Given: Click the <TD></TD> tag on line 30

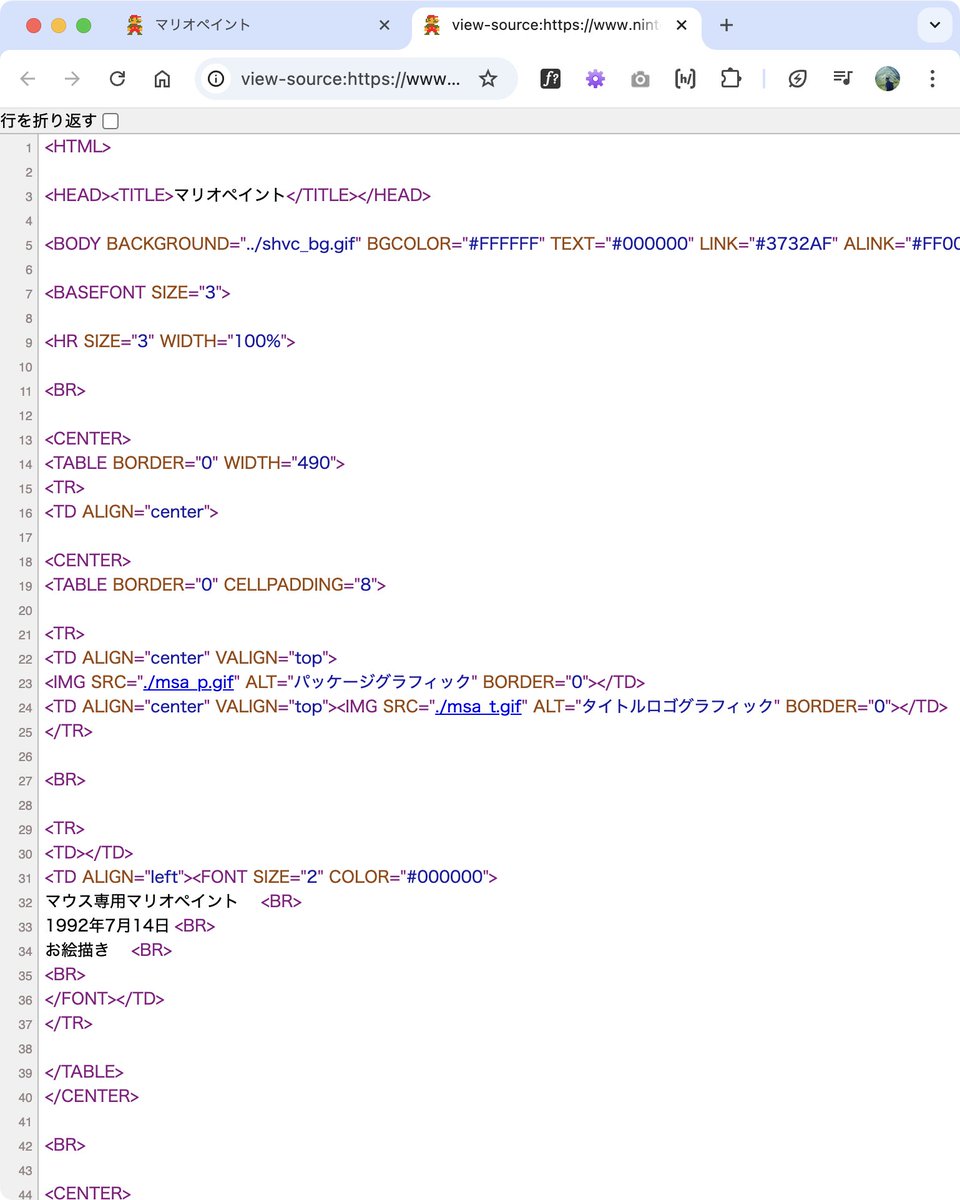Looking at the screenshot, I should click(x=88, y=853).
